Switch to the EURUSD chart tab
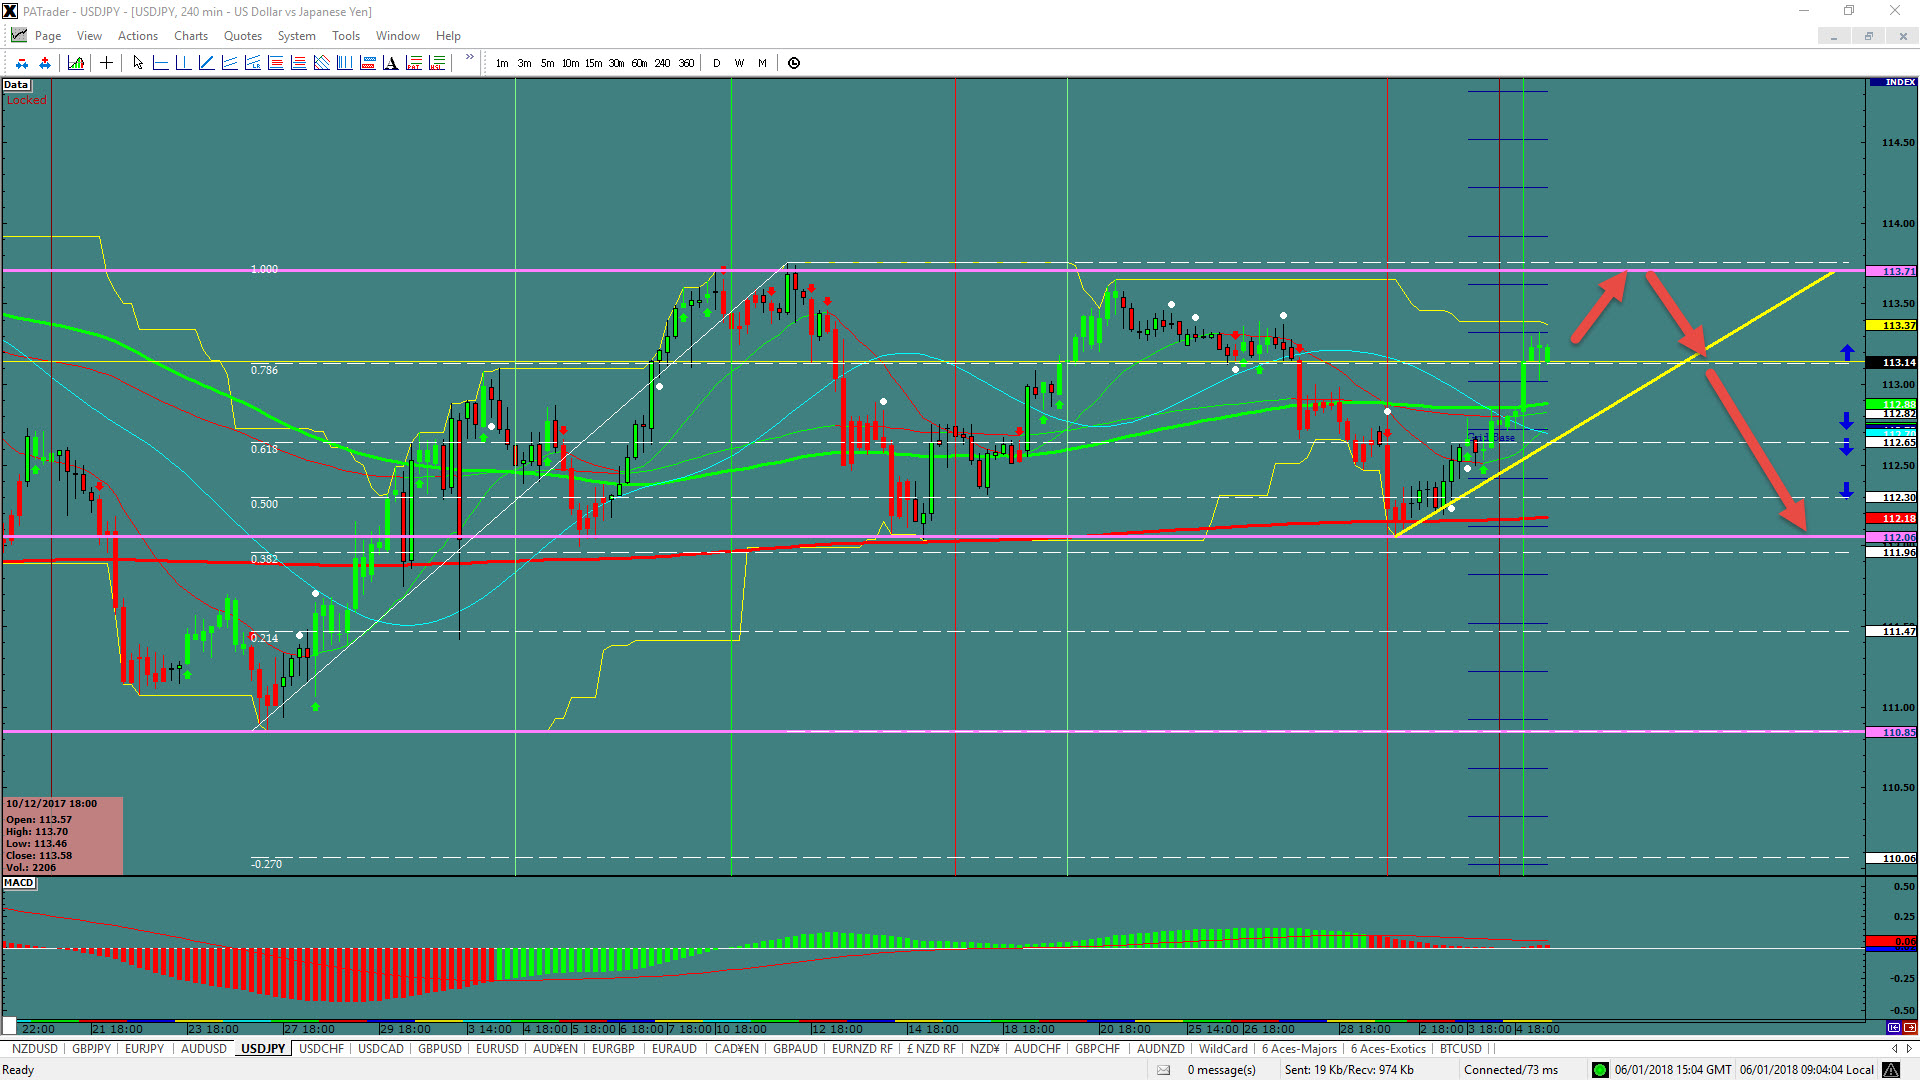This screenshot has height=1080, width=1920. (x=497, y=1049)
